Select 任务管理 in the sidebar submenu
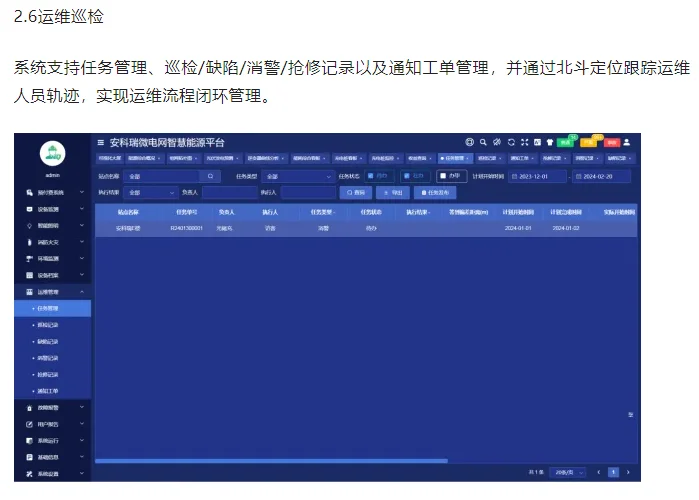699x500 pixels. [53, 308]
